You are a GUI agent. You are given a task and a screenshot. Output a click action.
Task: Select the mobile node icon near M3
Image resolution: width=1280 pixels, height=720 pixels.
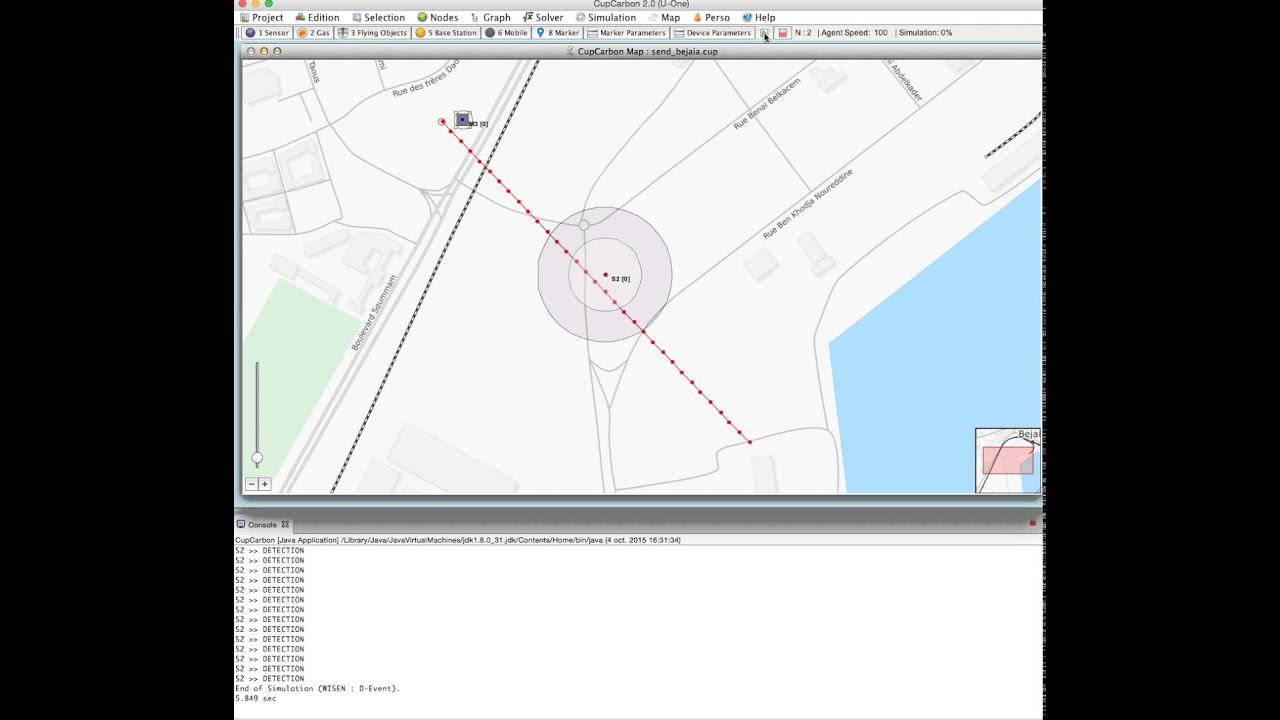coord(462,120)
